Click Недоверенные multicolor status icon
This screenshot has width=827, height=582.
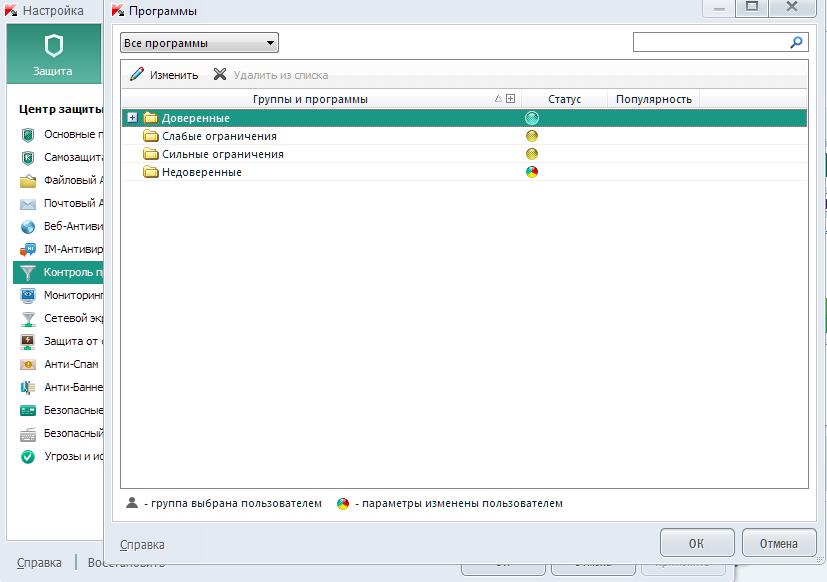click(532, 172)
